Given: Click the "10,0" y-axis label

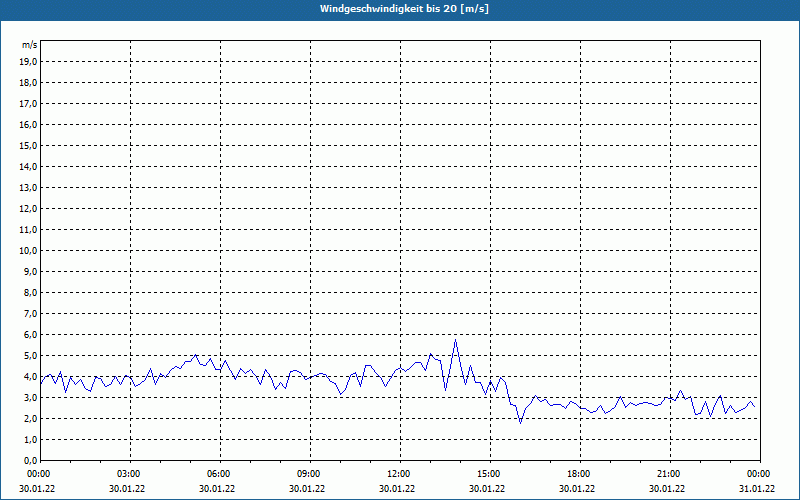Looking at the screenshot, I should 28,251.
